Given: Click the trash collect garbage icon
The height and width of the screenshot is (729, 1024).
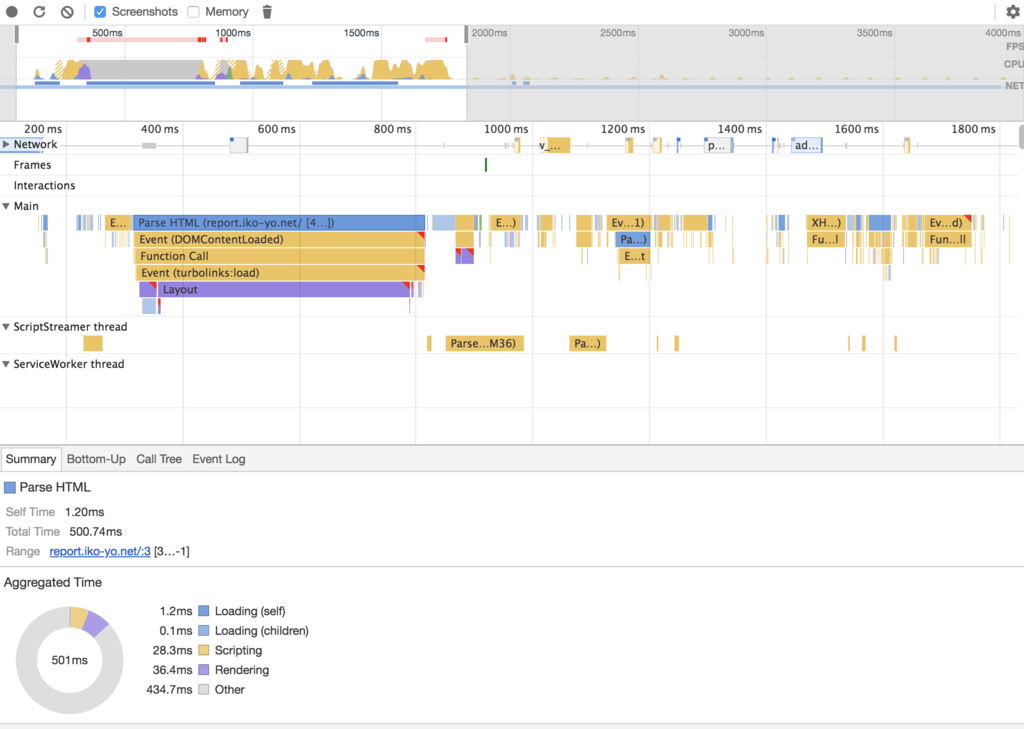Looking at the screenshot, I should click(x=267, y=12).
